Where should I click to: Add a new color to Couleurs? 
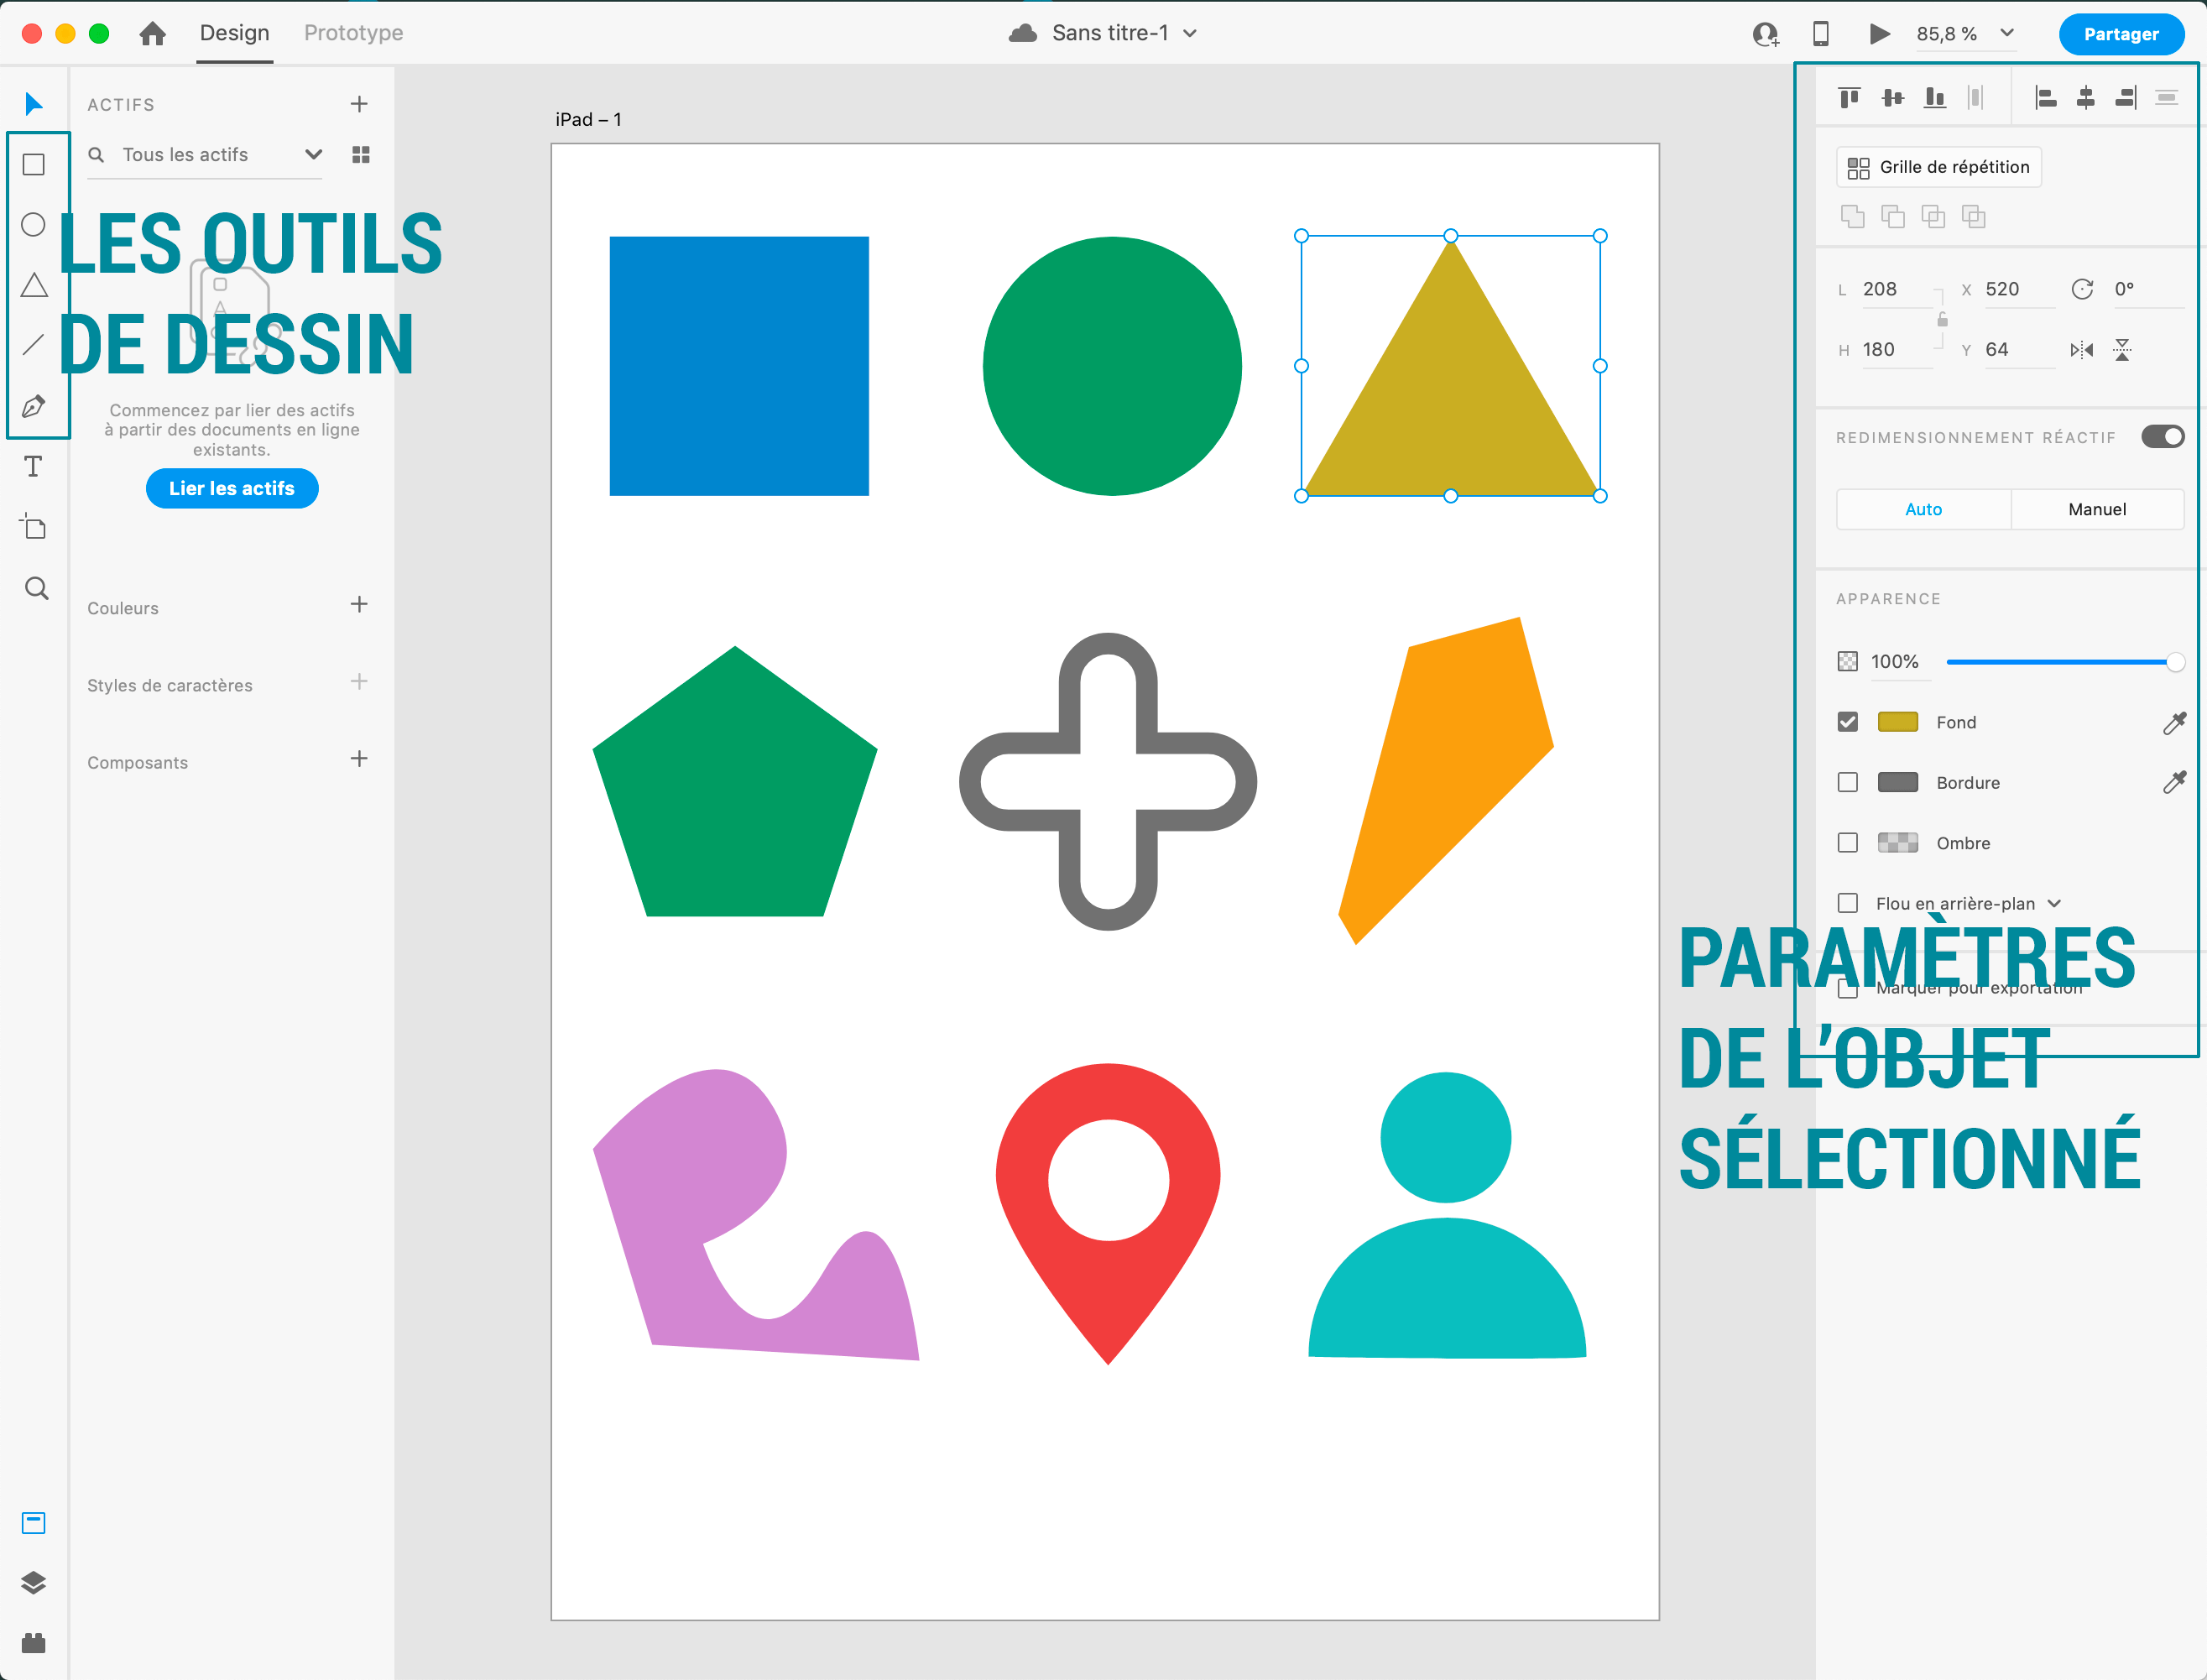click(x=359, y=604)
